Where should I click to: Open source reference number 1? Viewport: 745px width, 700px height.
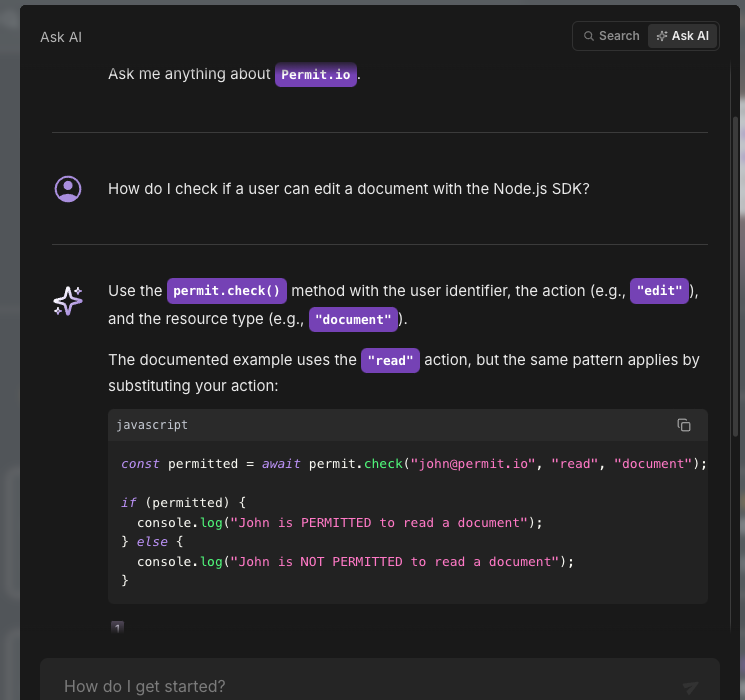tap(117, 627)
